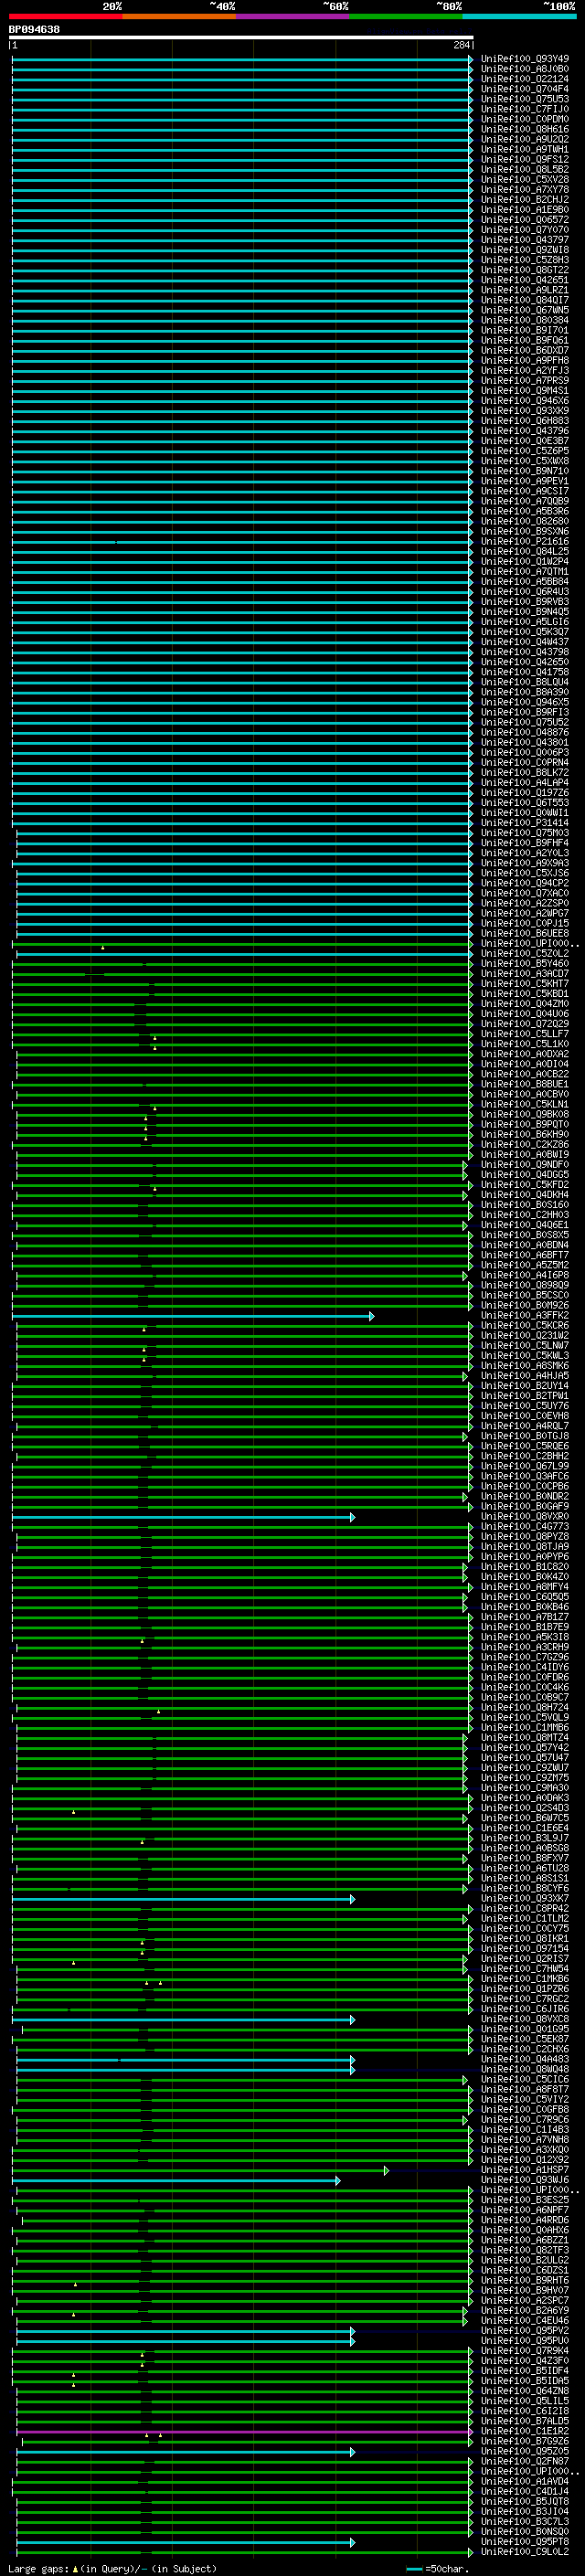Click UniRef100_Q7Y070 label
Image resolution: width=585 pixels, height=2576 pixels.
click(x=525, y=230)
